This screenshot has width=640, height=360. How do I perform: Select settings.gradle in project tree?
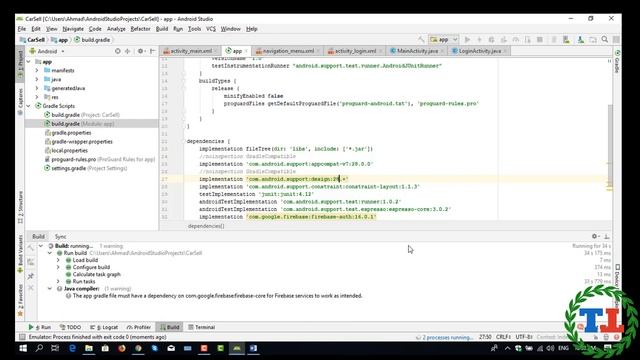pyautogui.click(x=86, y=168)
